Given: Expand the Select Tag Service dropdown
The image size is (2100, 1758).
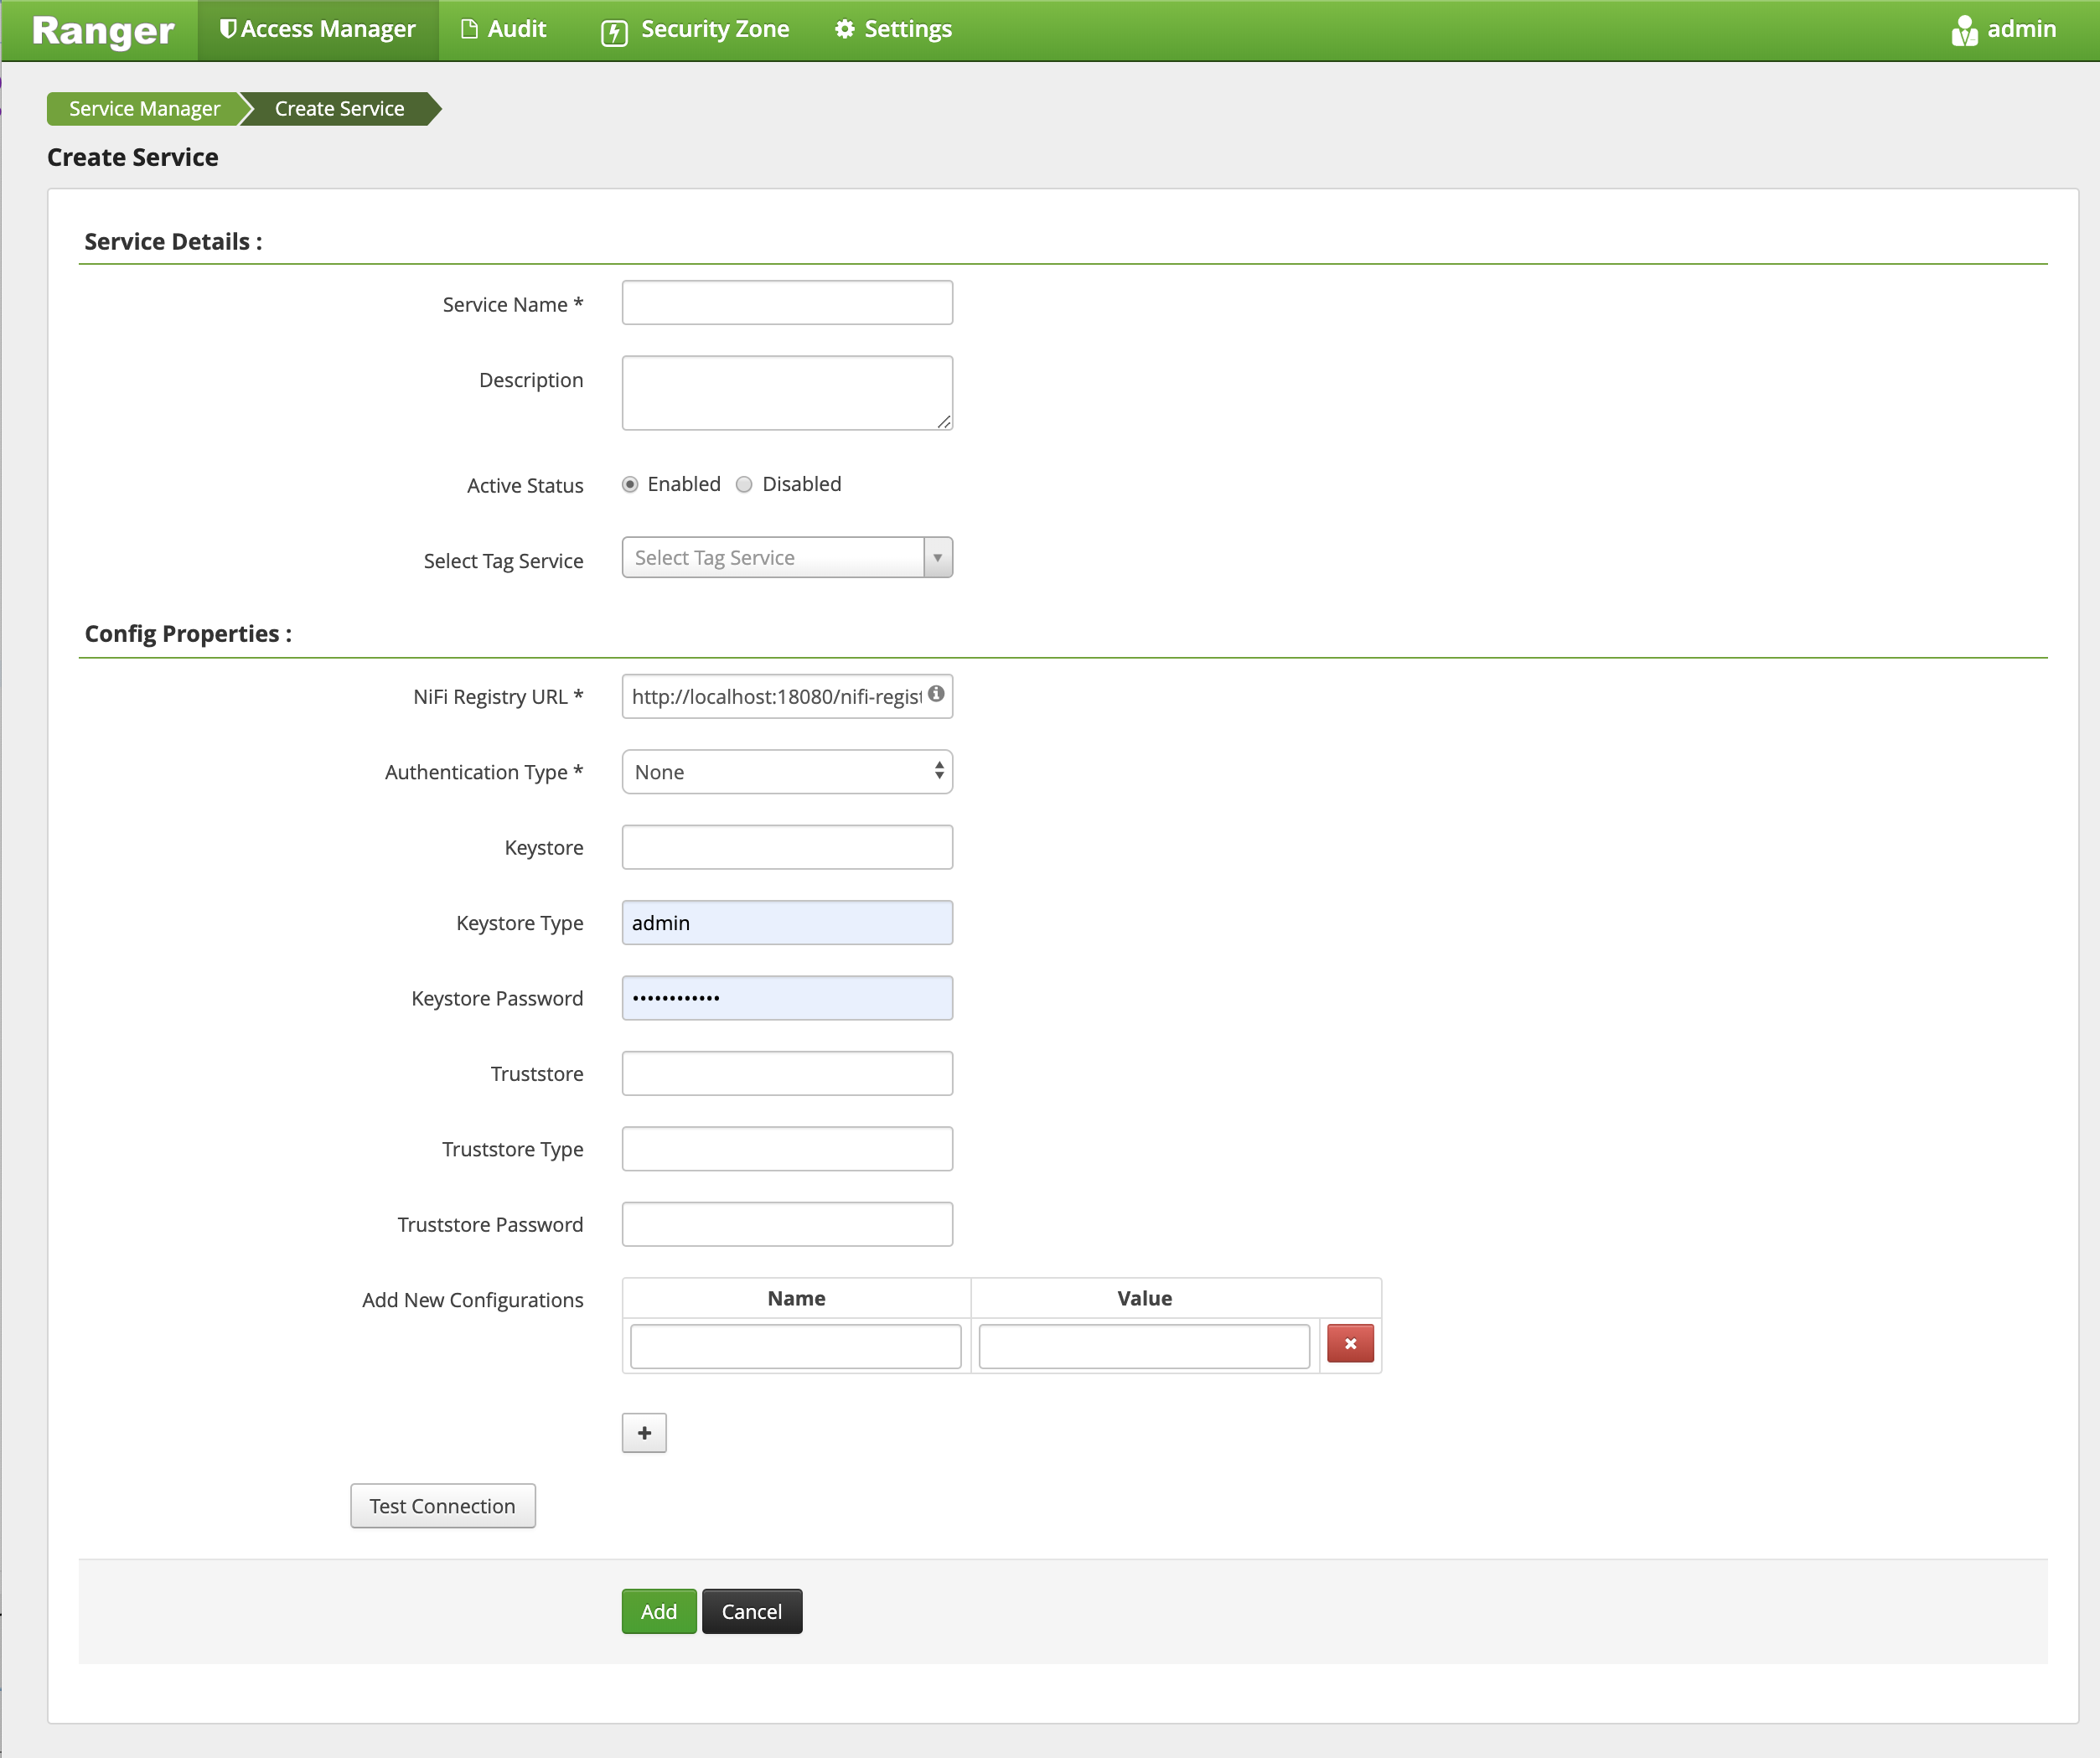Looking at the screenshot, I should (x=937, y=556).
